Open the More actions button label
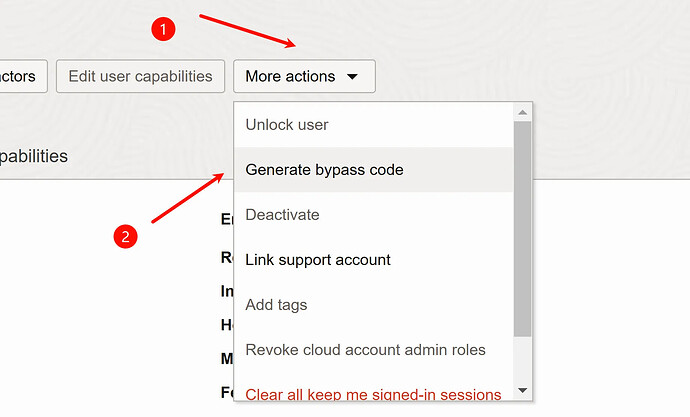Screen dimensions: 690x417 [x=290, y=77]
